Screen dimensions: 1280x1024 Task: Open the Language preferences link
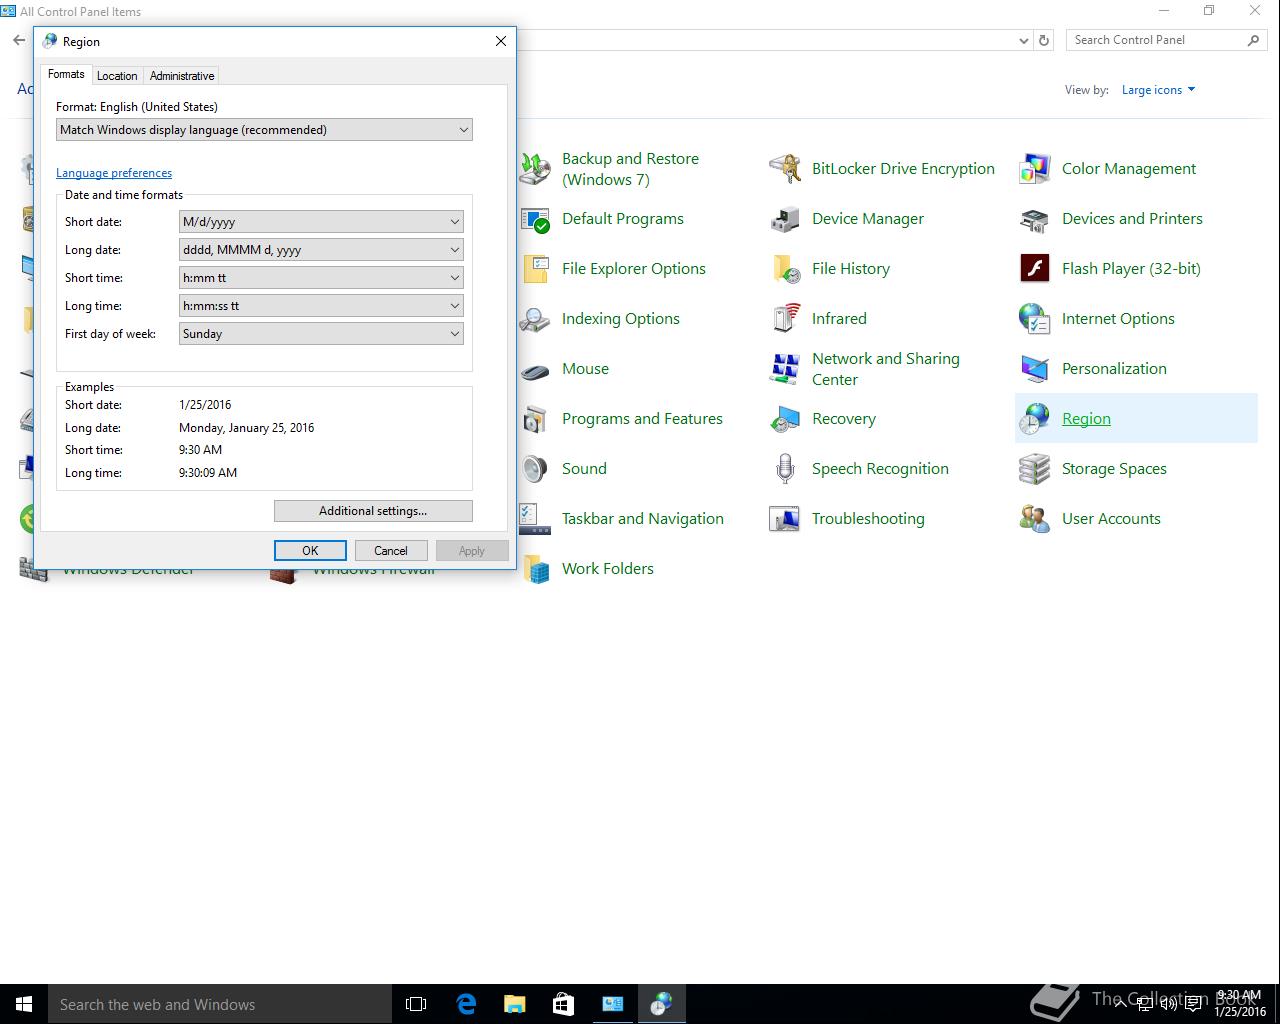click(114, 173)
